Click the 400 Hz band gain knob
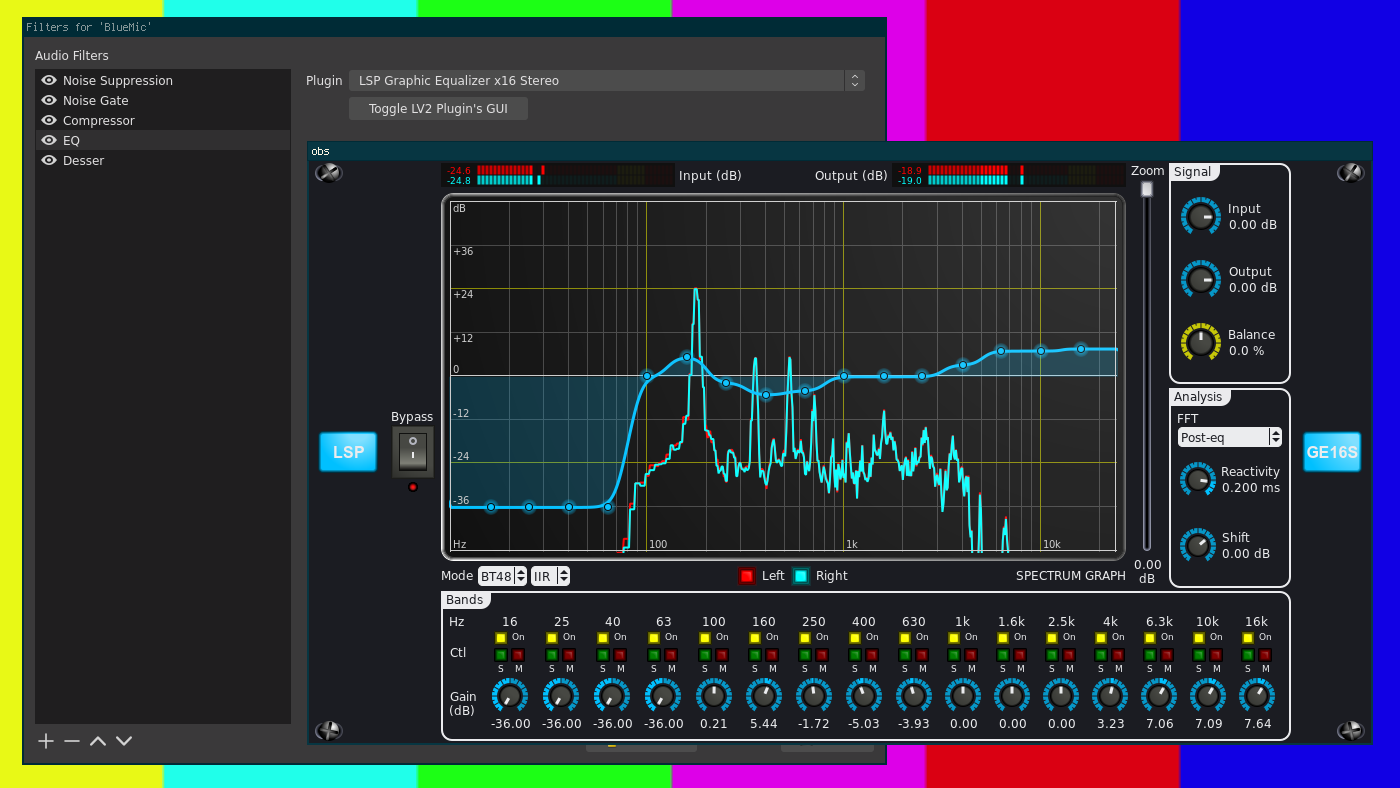 pyautogui.click(x=863, y=696)
